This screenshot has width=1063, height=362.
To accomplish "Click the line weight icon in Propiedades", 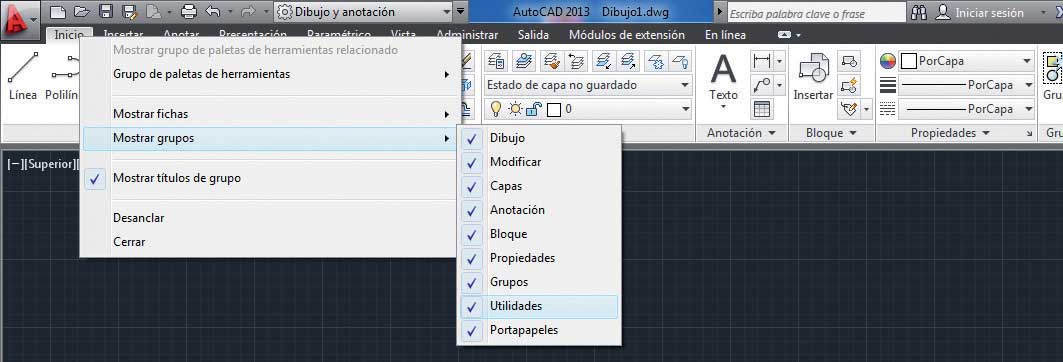I will tap(887, 85).
